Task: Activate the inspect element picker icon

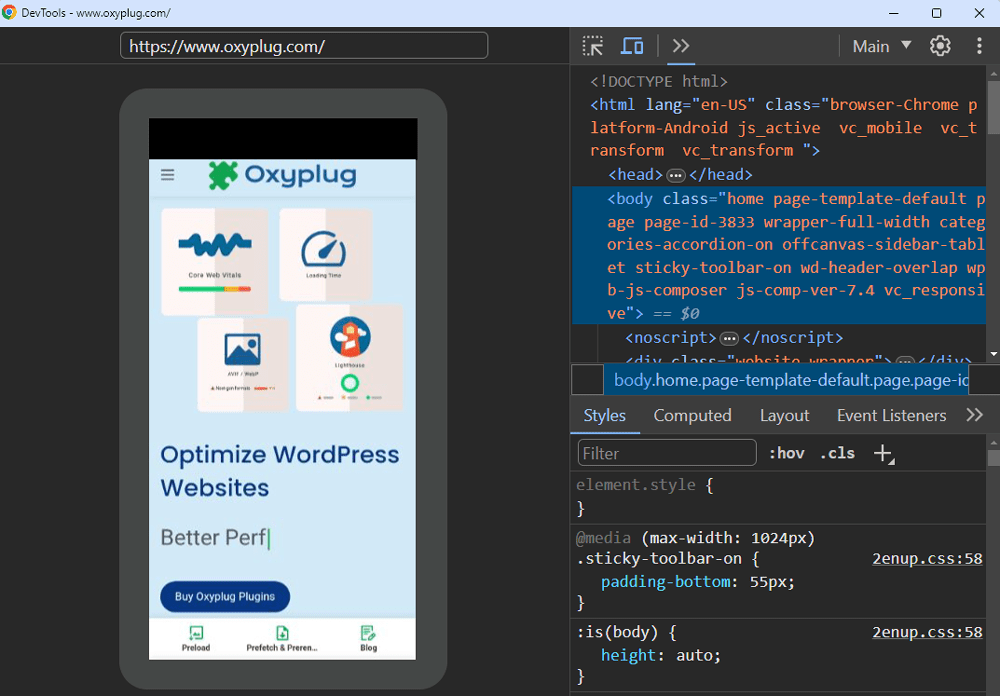Action: point(592,46)
